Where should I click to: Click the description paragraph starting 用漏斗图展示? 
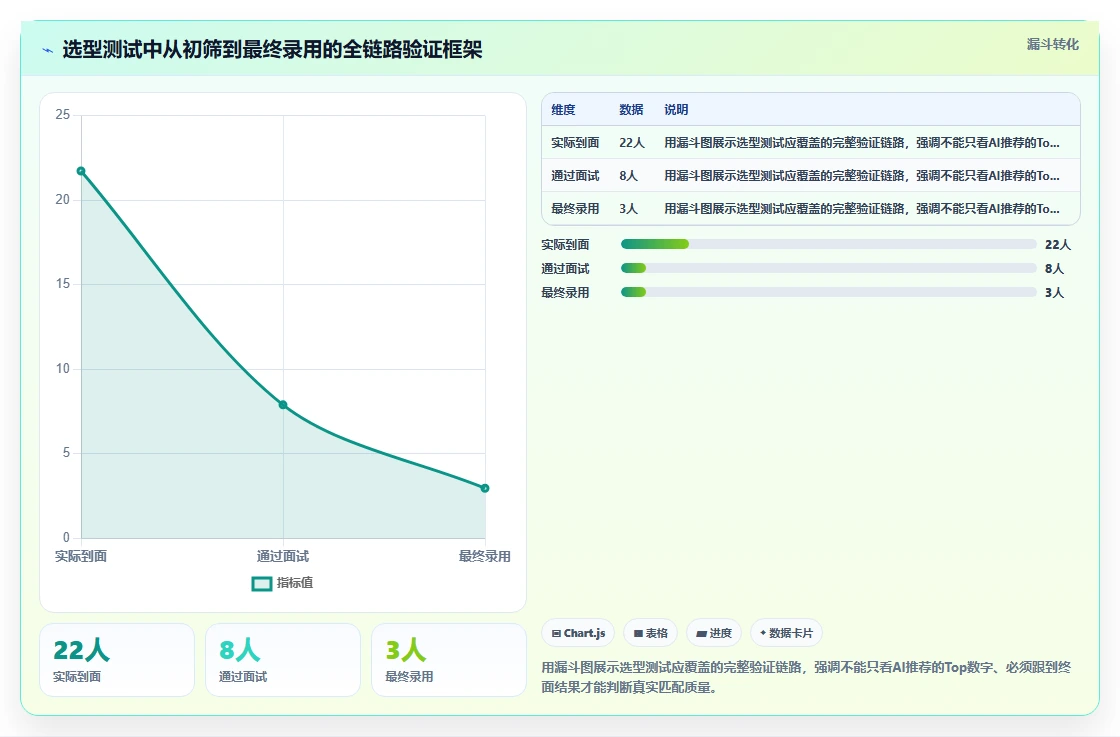coord(806,677)
